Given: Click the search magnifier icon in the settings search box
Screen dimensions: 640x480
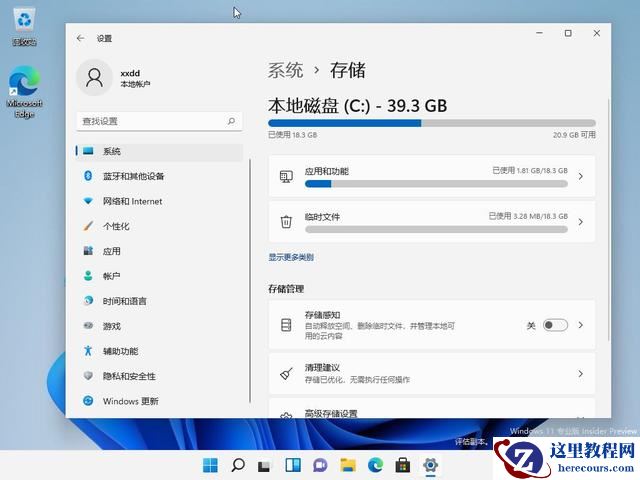Looking at the screenshot, I should (x=231, y=121).
